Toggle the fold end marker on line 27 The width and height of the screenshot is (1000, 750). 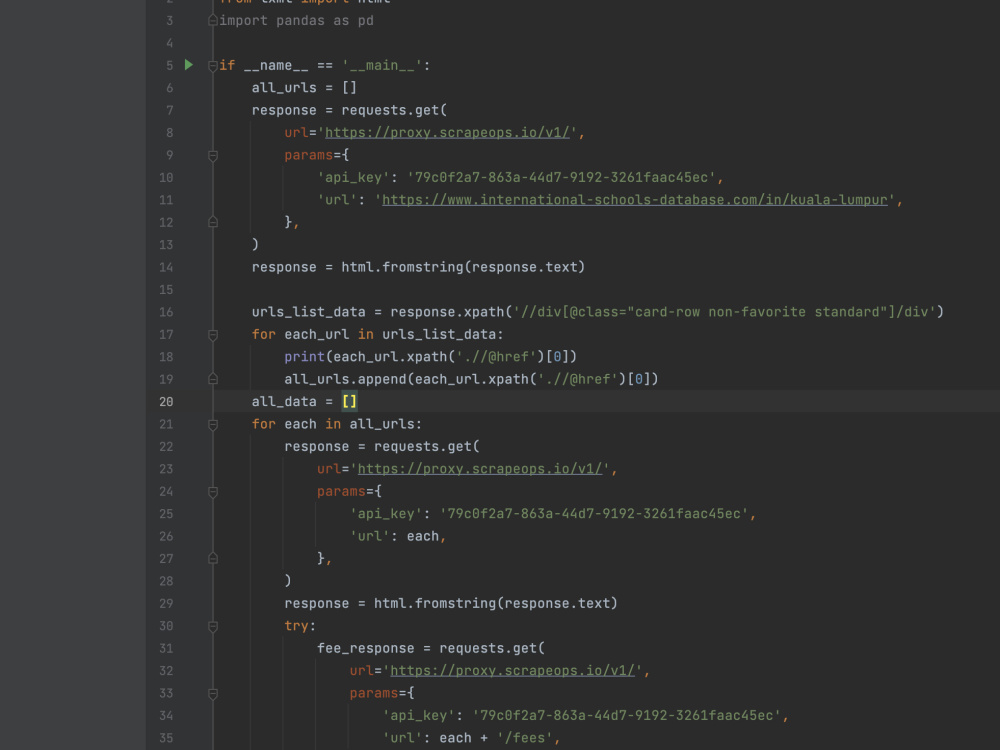coord(213,558)
